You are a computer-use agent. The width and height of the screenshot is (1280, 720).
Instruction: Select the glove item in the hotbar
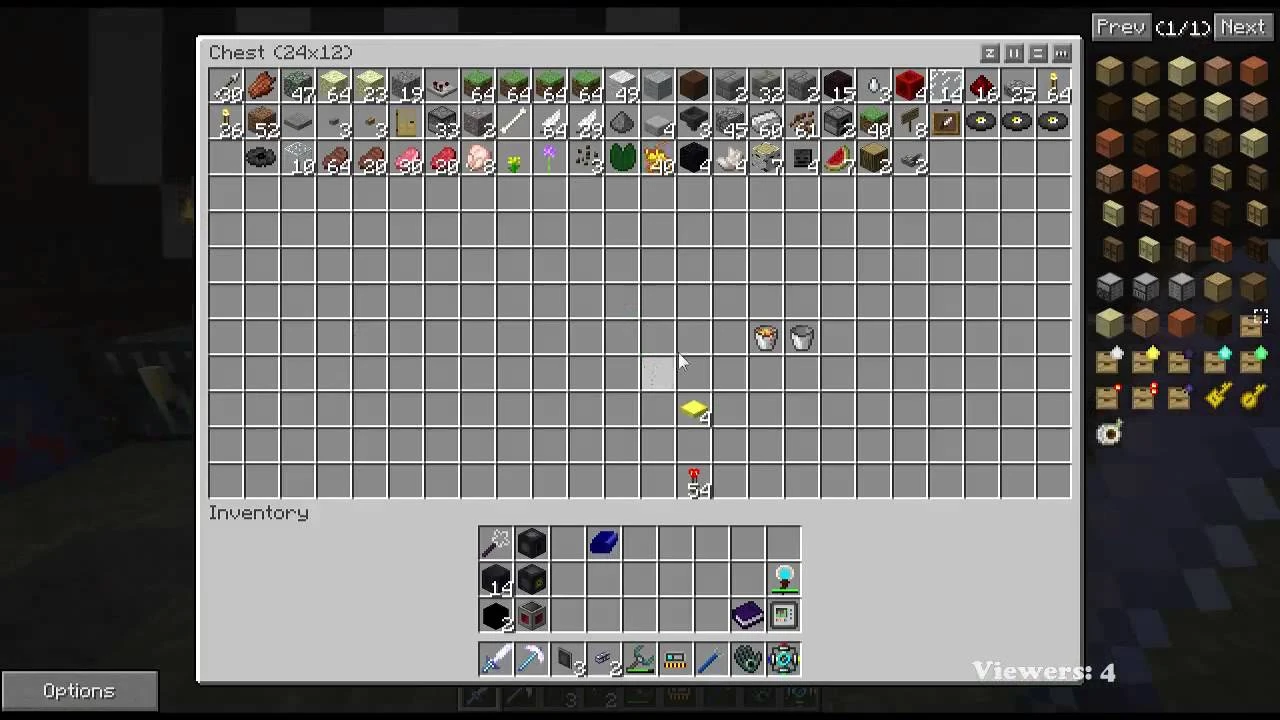click(748, 659)
